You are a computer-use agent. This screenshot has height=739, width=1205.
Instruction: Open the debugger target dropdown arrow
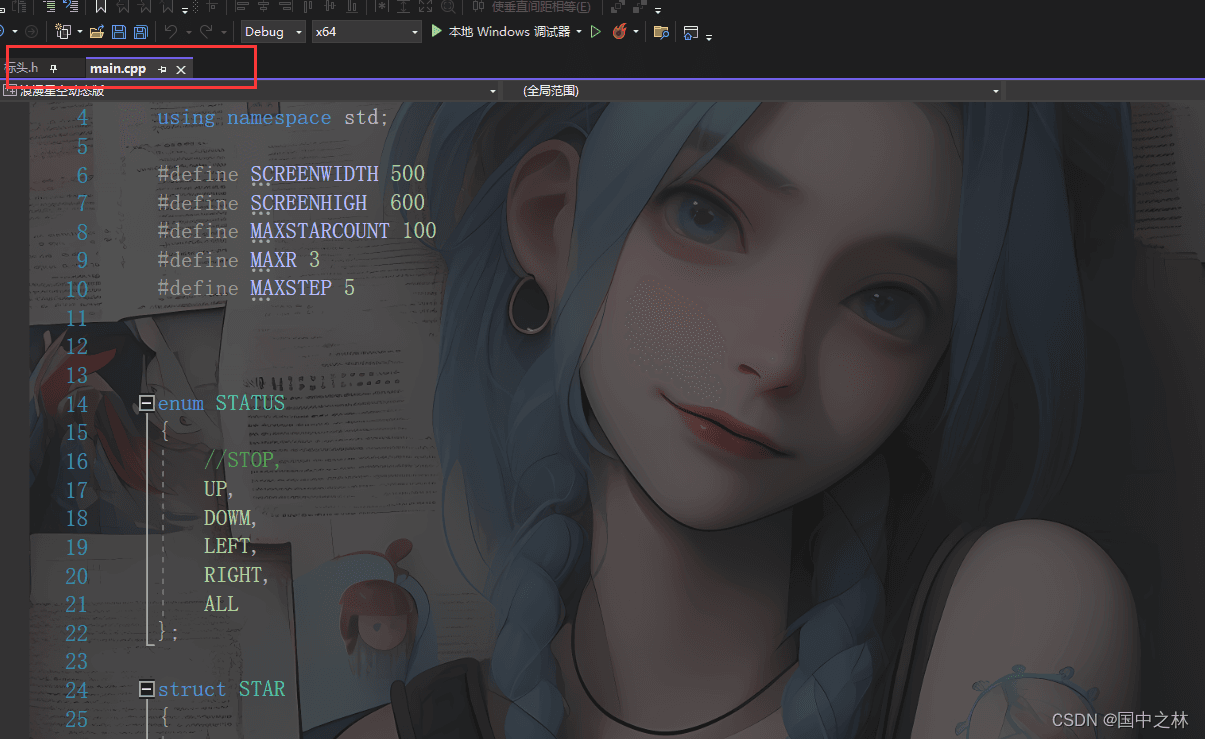pos(579,32)
